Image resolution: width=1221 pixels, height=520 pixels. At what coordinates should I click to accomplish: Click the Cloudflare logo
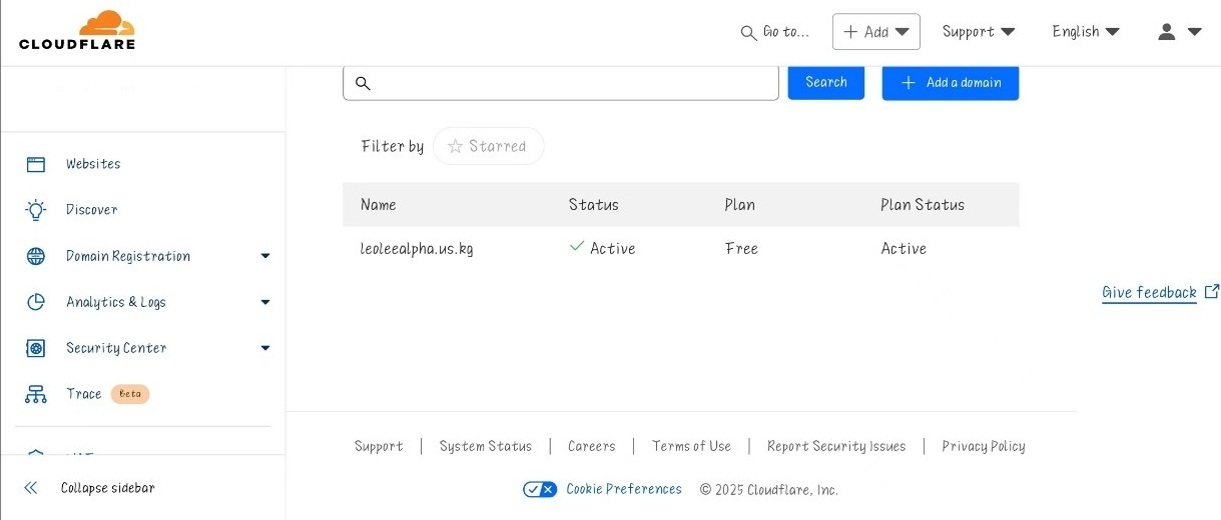point(77,30)
